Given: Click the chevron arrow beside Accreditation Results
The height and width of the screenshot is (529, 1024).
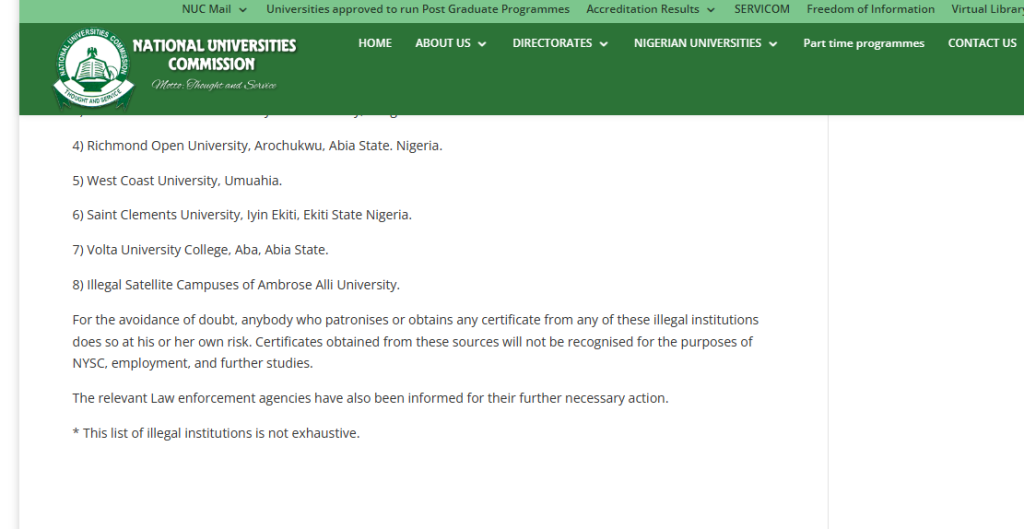Looking at the screenshot, I should pos(711,10).
